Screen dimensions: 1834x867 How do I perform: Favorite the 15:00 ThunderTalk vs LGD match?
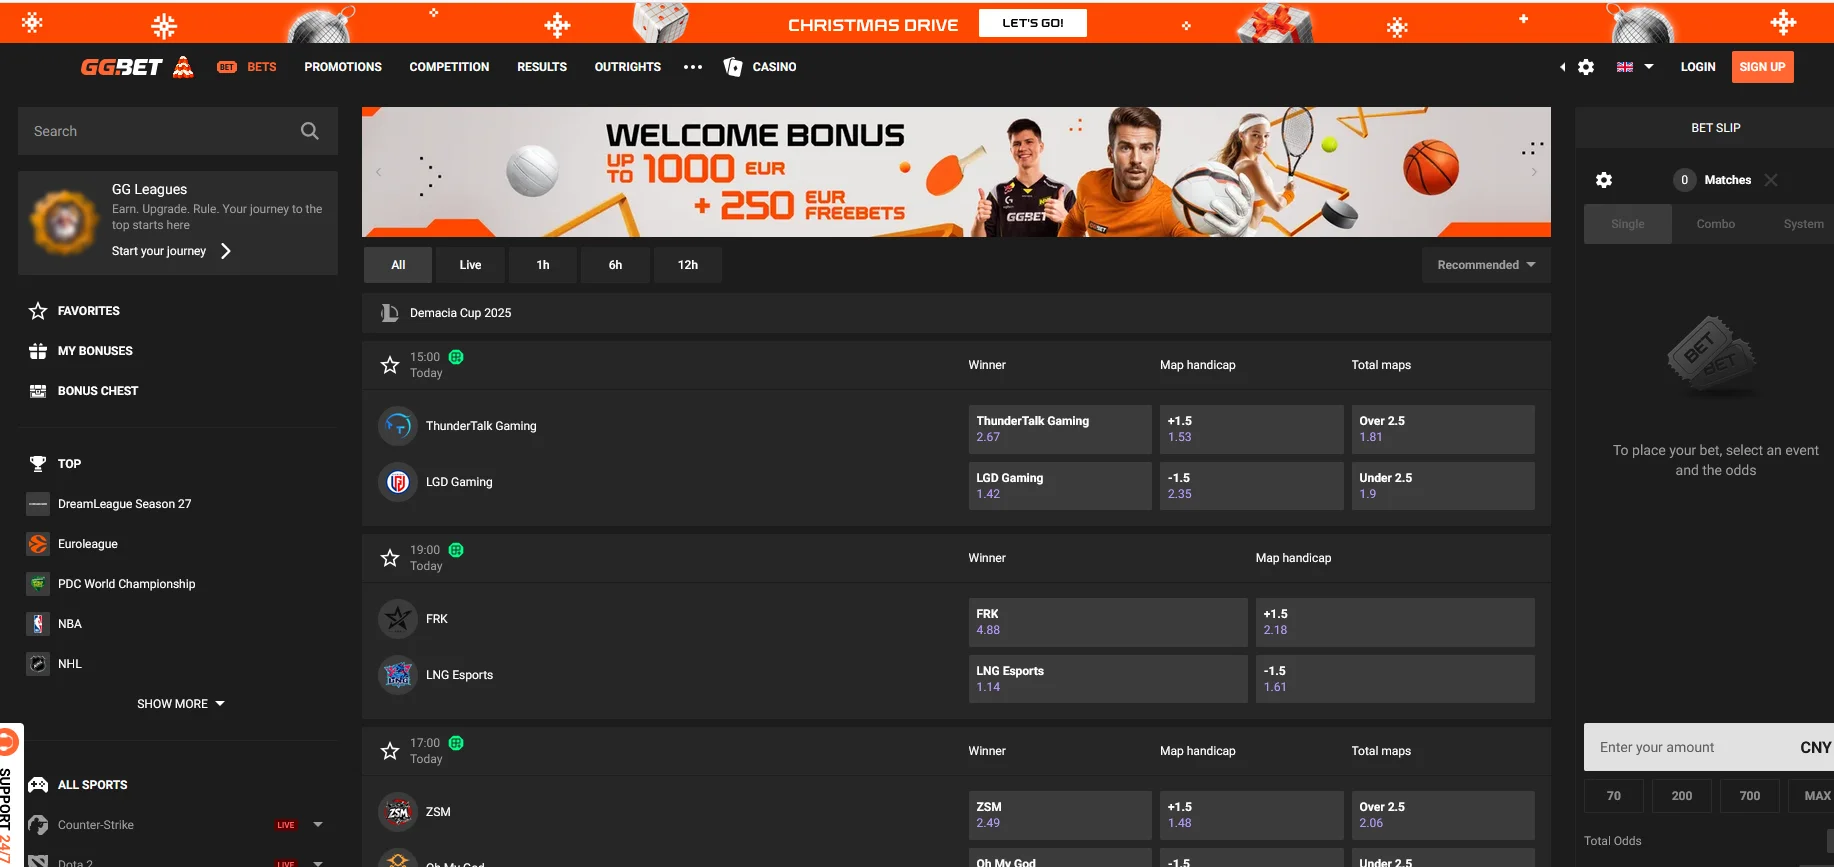(390, 365)
